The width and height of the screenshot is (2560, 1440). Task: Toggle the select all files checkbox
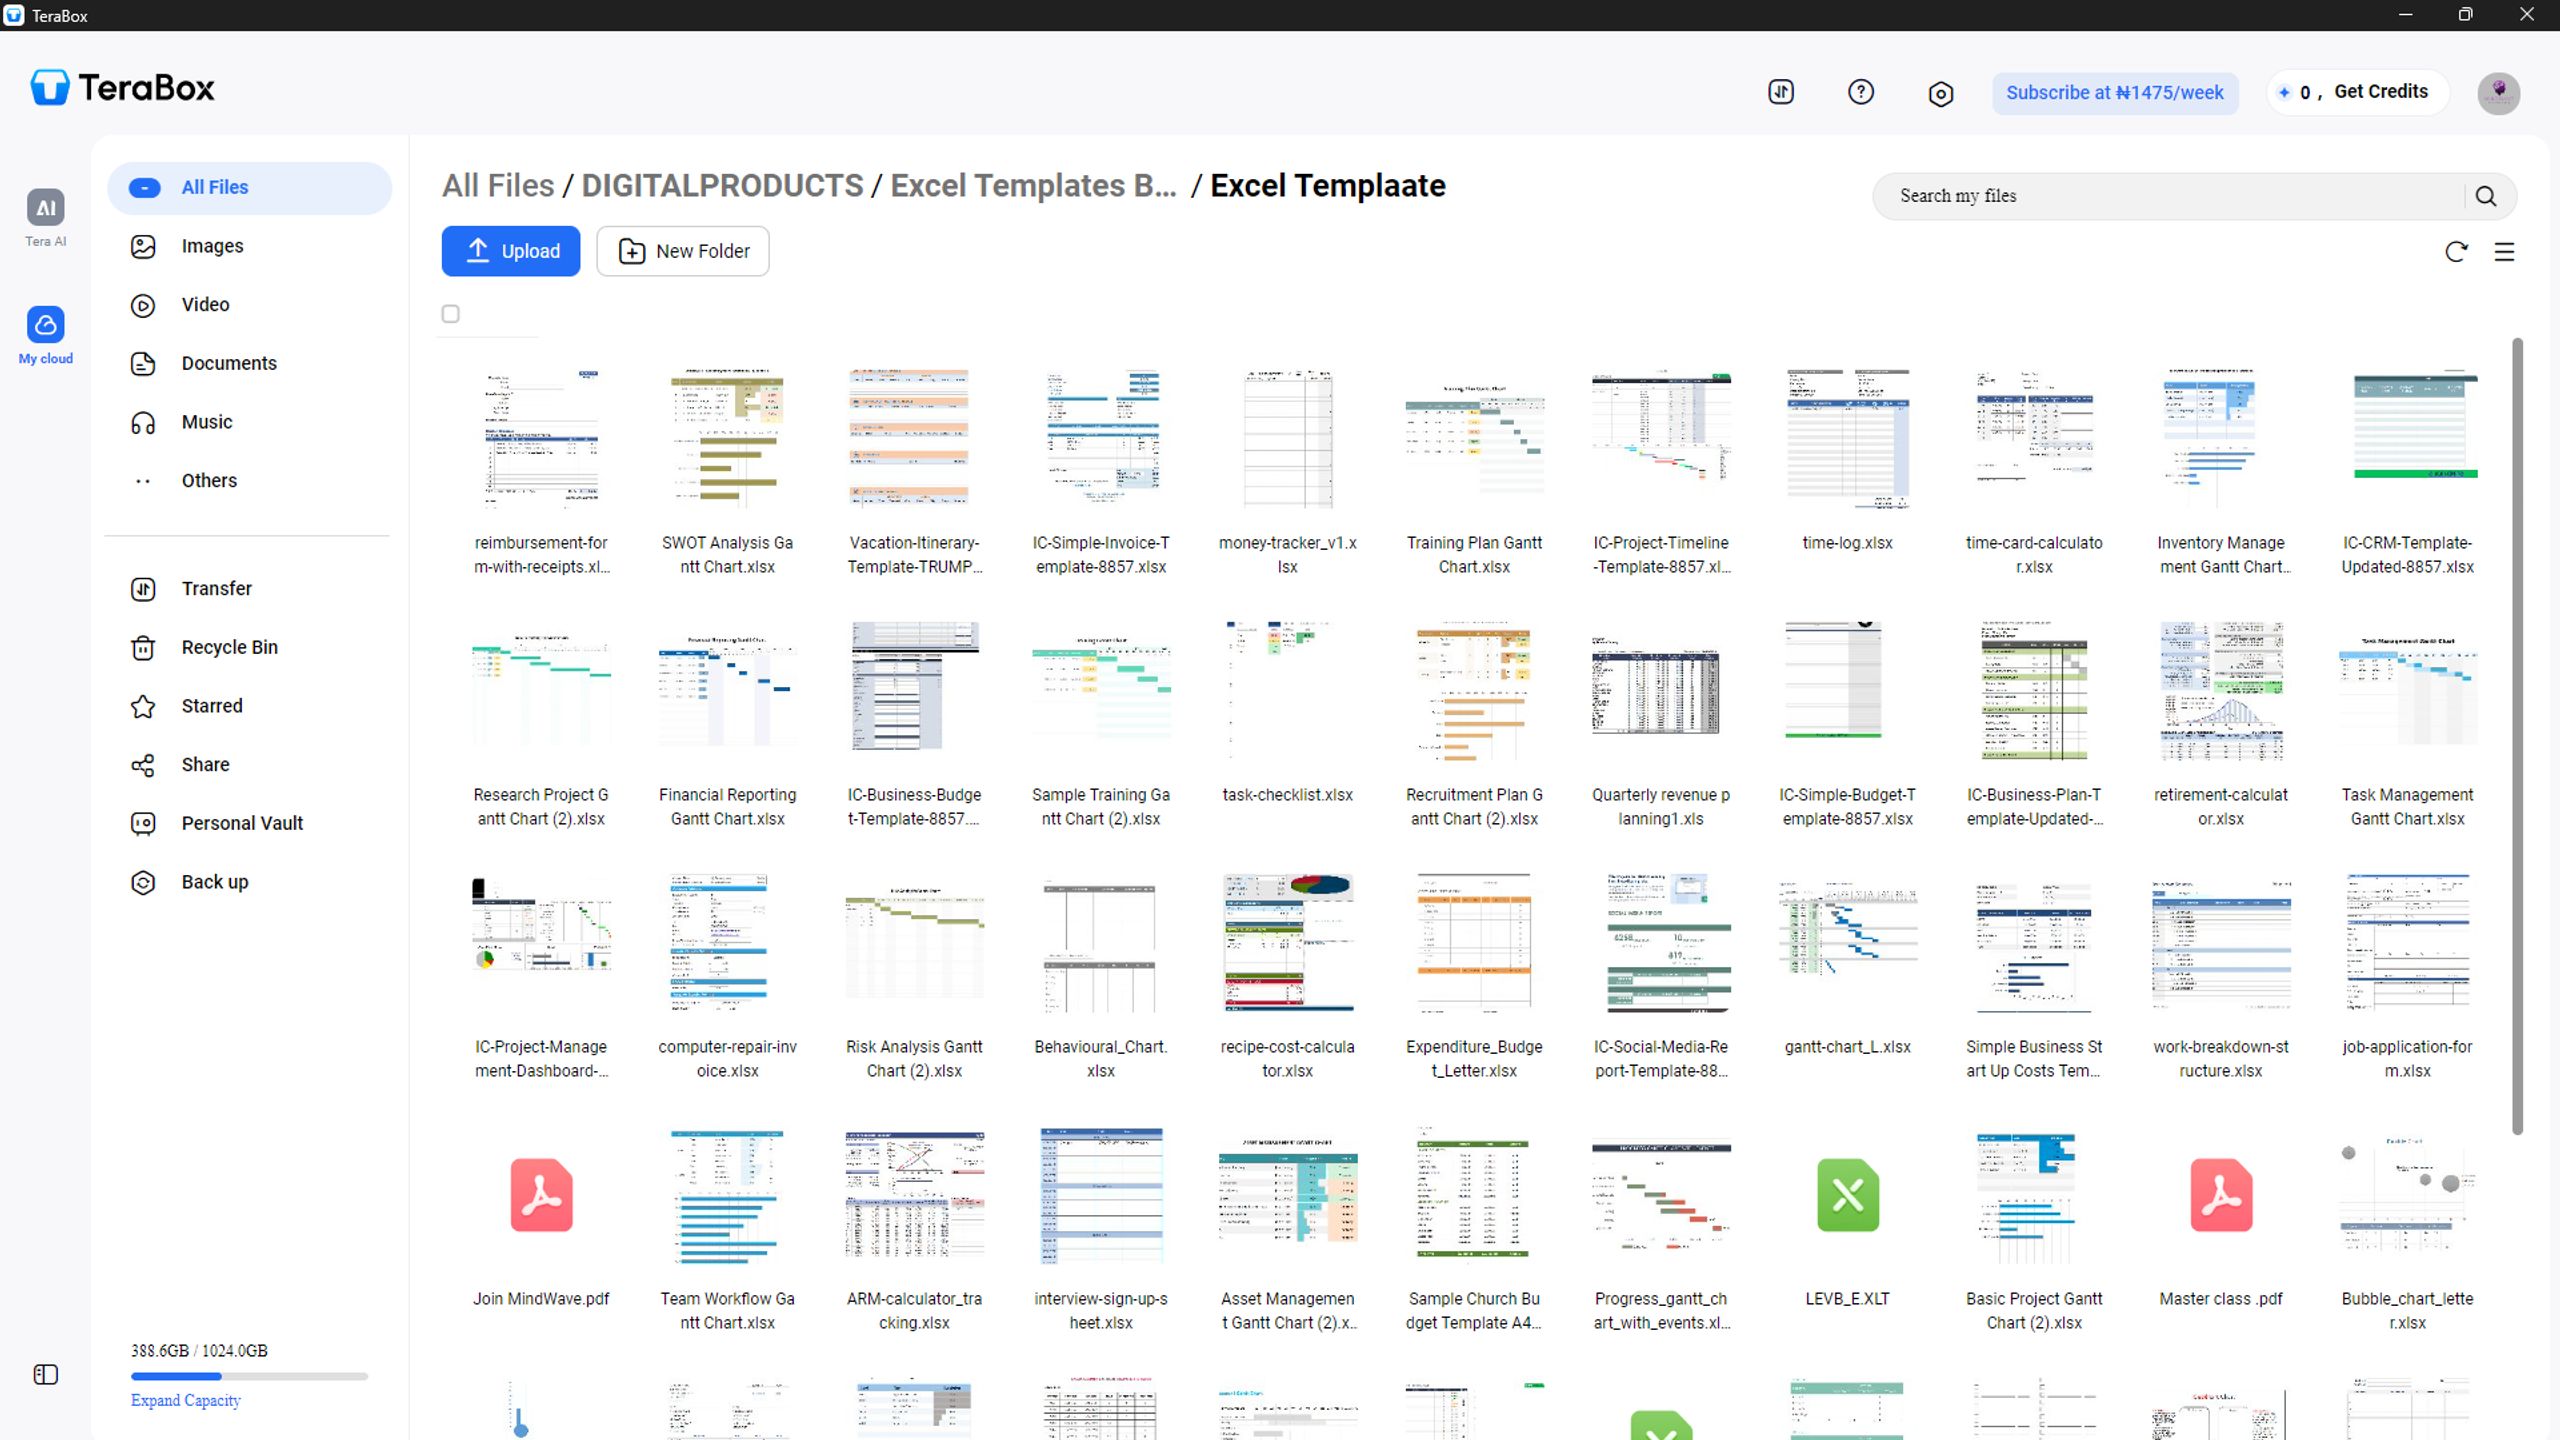click(451, 314)
